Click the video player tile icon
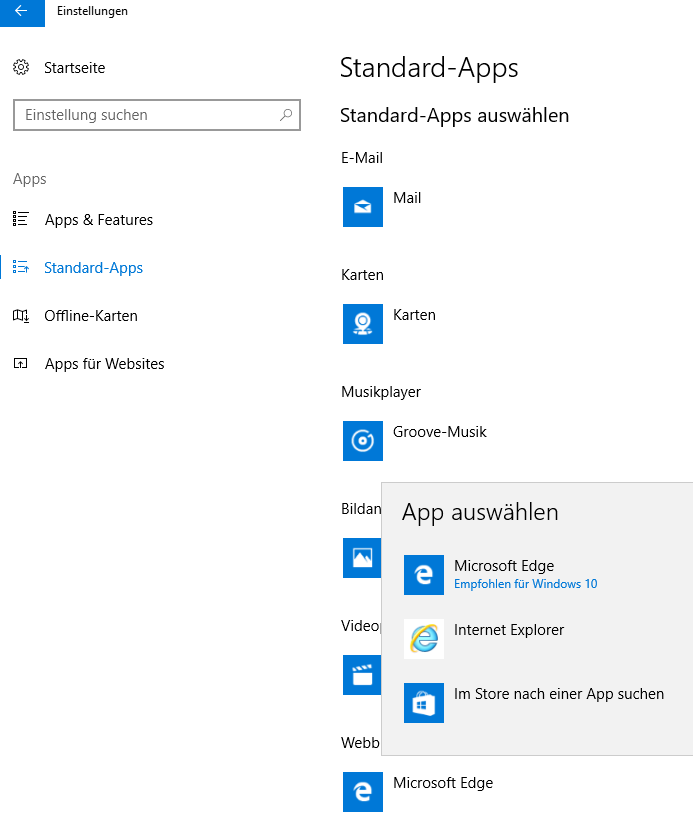 tap(362, 675)
